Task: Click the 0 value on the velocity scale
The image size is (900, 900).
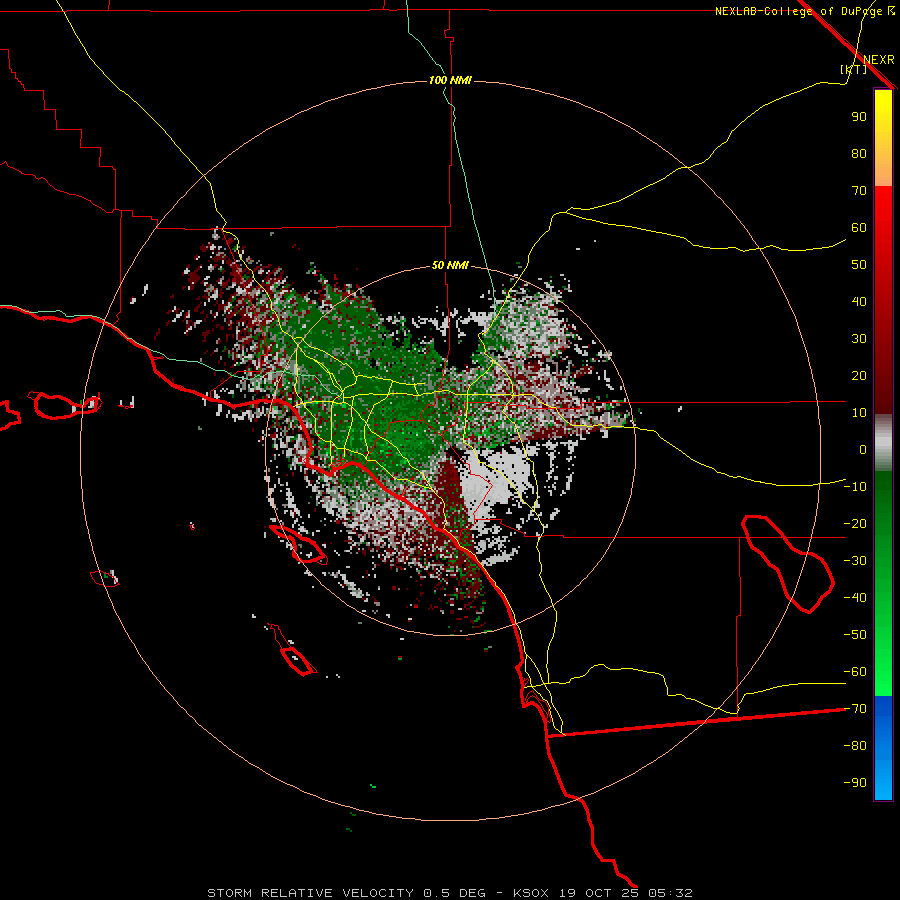Action: pyautogui.click(x=863, y=450)
